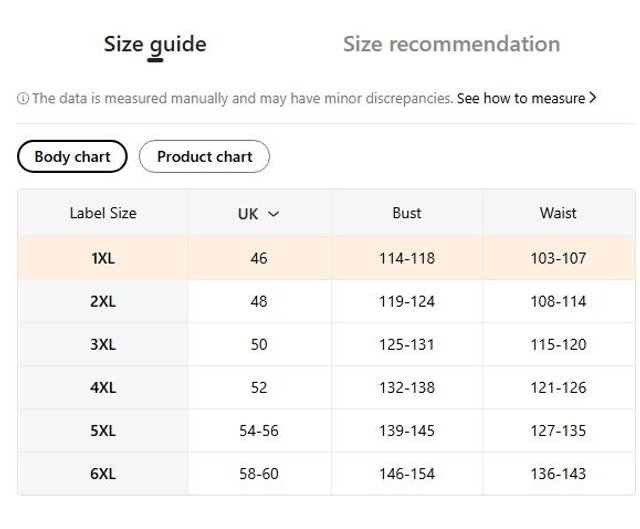The image size is (640, 529).
Task: Open the See how to measure link
Action: [x=520, y=99]
